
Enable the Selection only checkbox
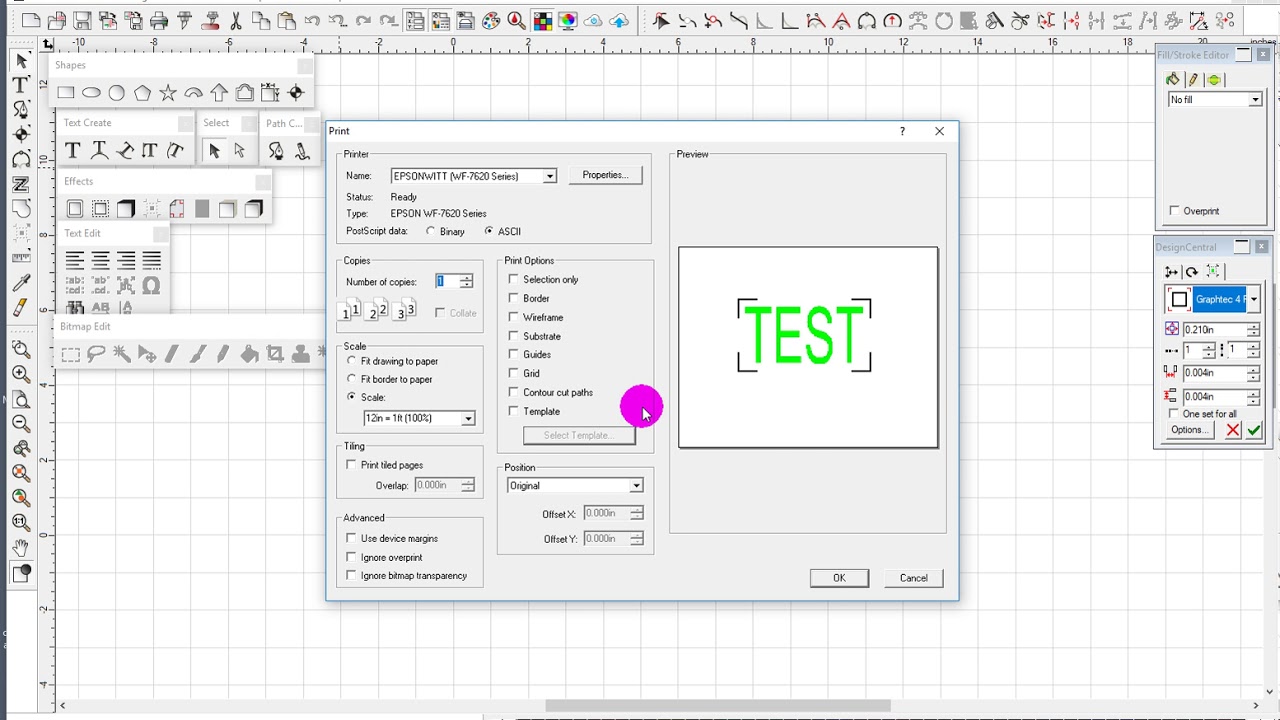(514, 279)
